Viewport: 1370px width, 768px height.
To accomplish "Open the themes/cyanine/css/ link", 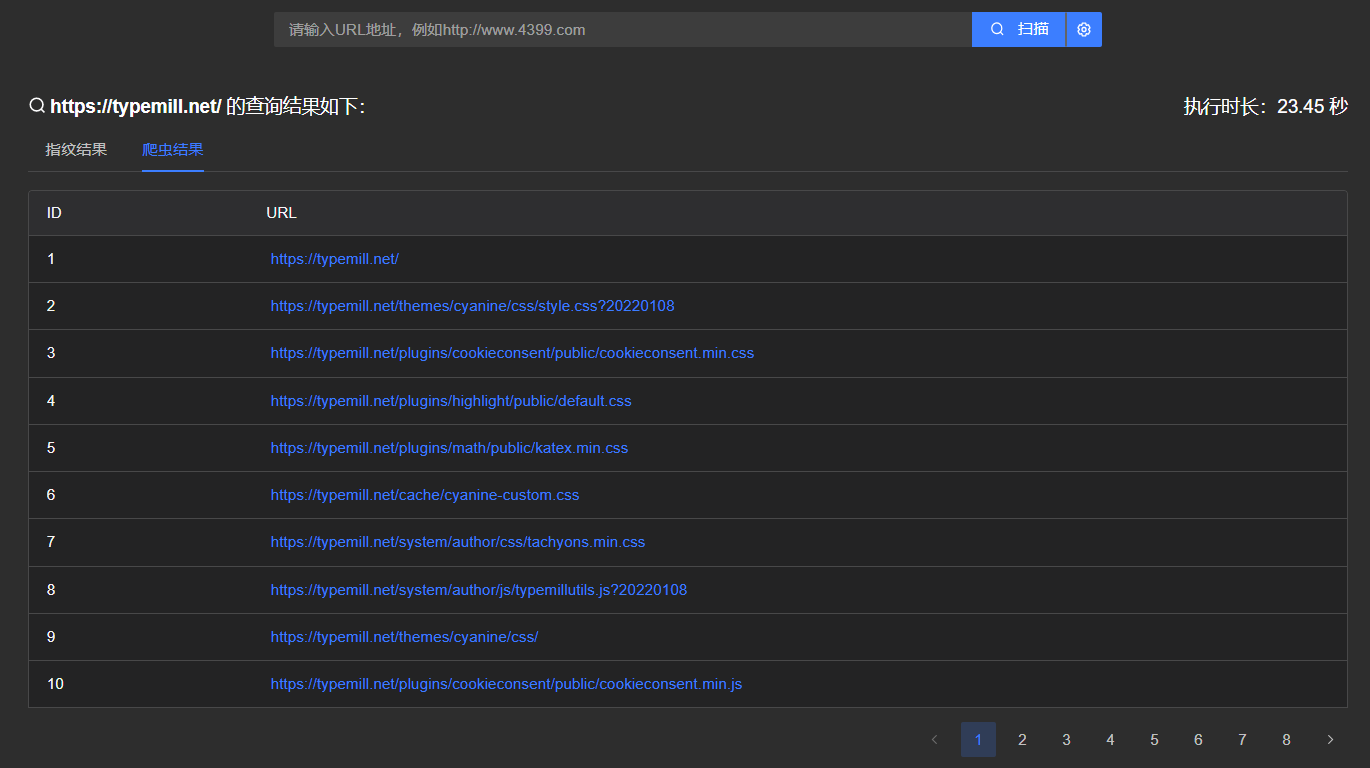I will (404, 637).
